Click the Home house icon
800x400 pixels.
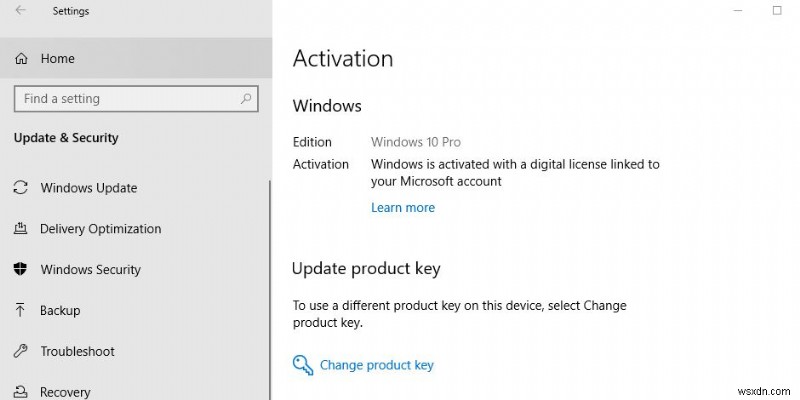click(x=21, y=59)
